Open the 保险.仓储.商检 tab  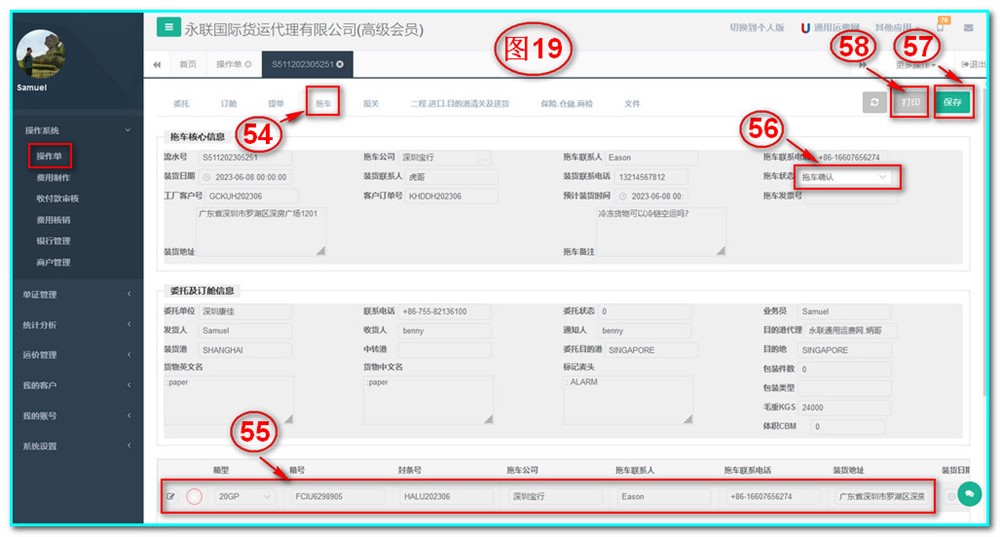tap(567, 103)
